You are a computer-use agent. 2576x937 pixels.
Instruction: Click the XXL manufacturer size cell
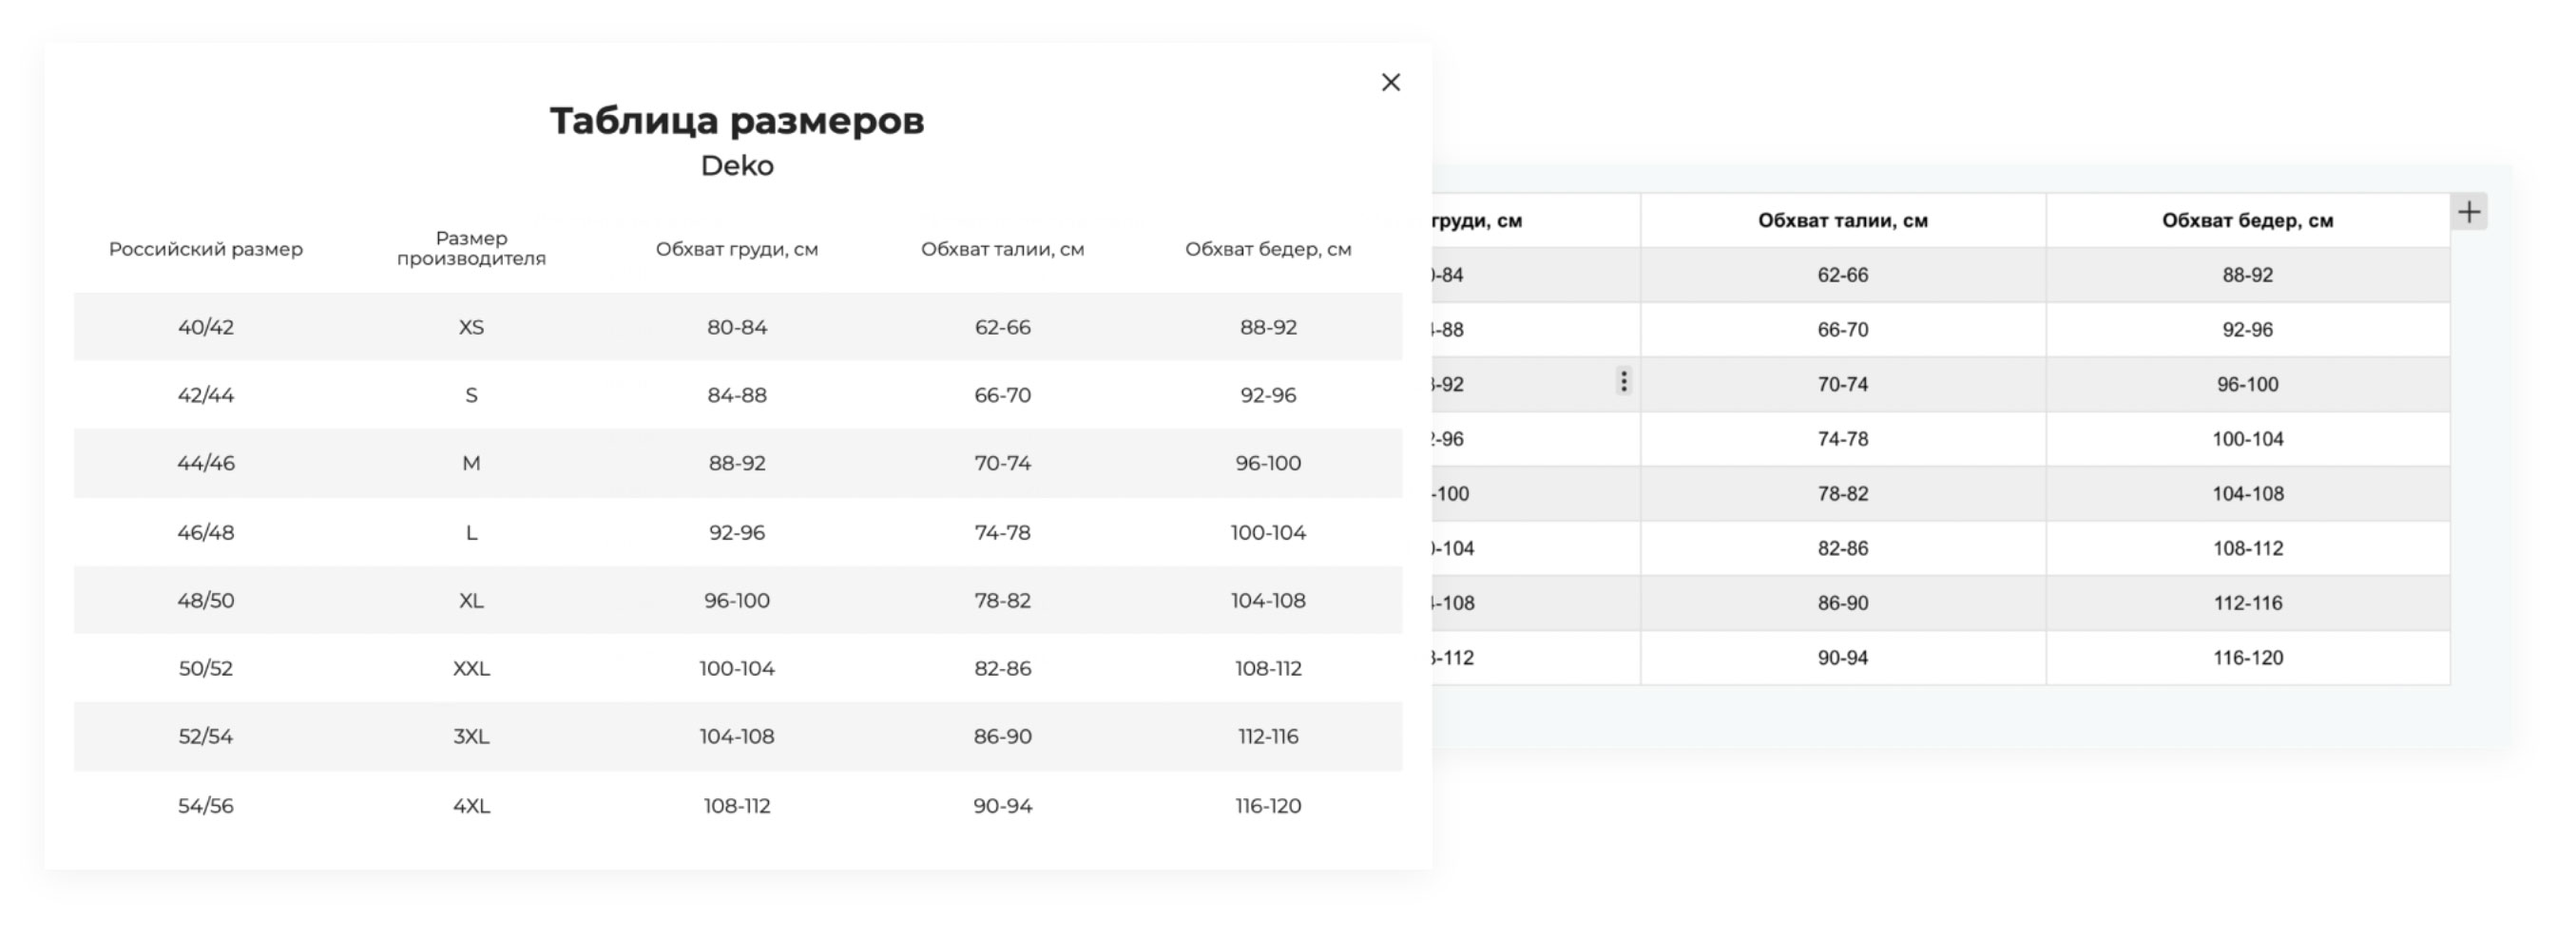(471, 669)
